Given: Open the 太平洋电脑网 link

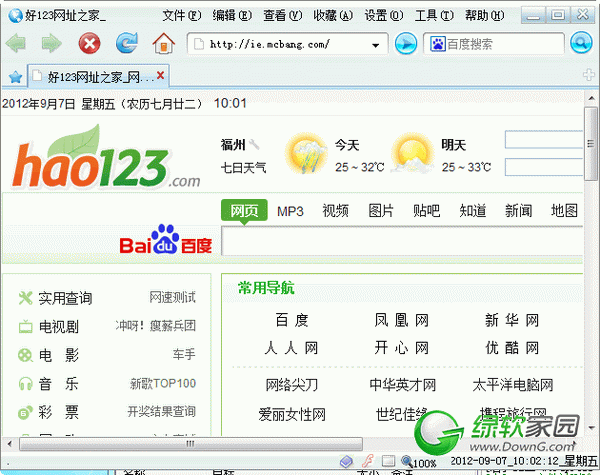Looking at the screenshot, I should point(513,385).
